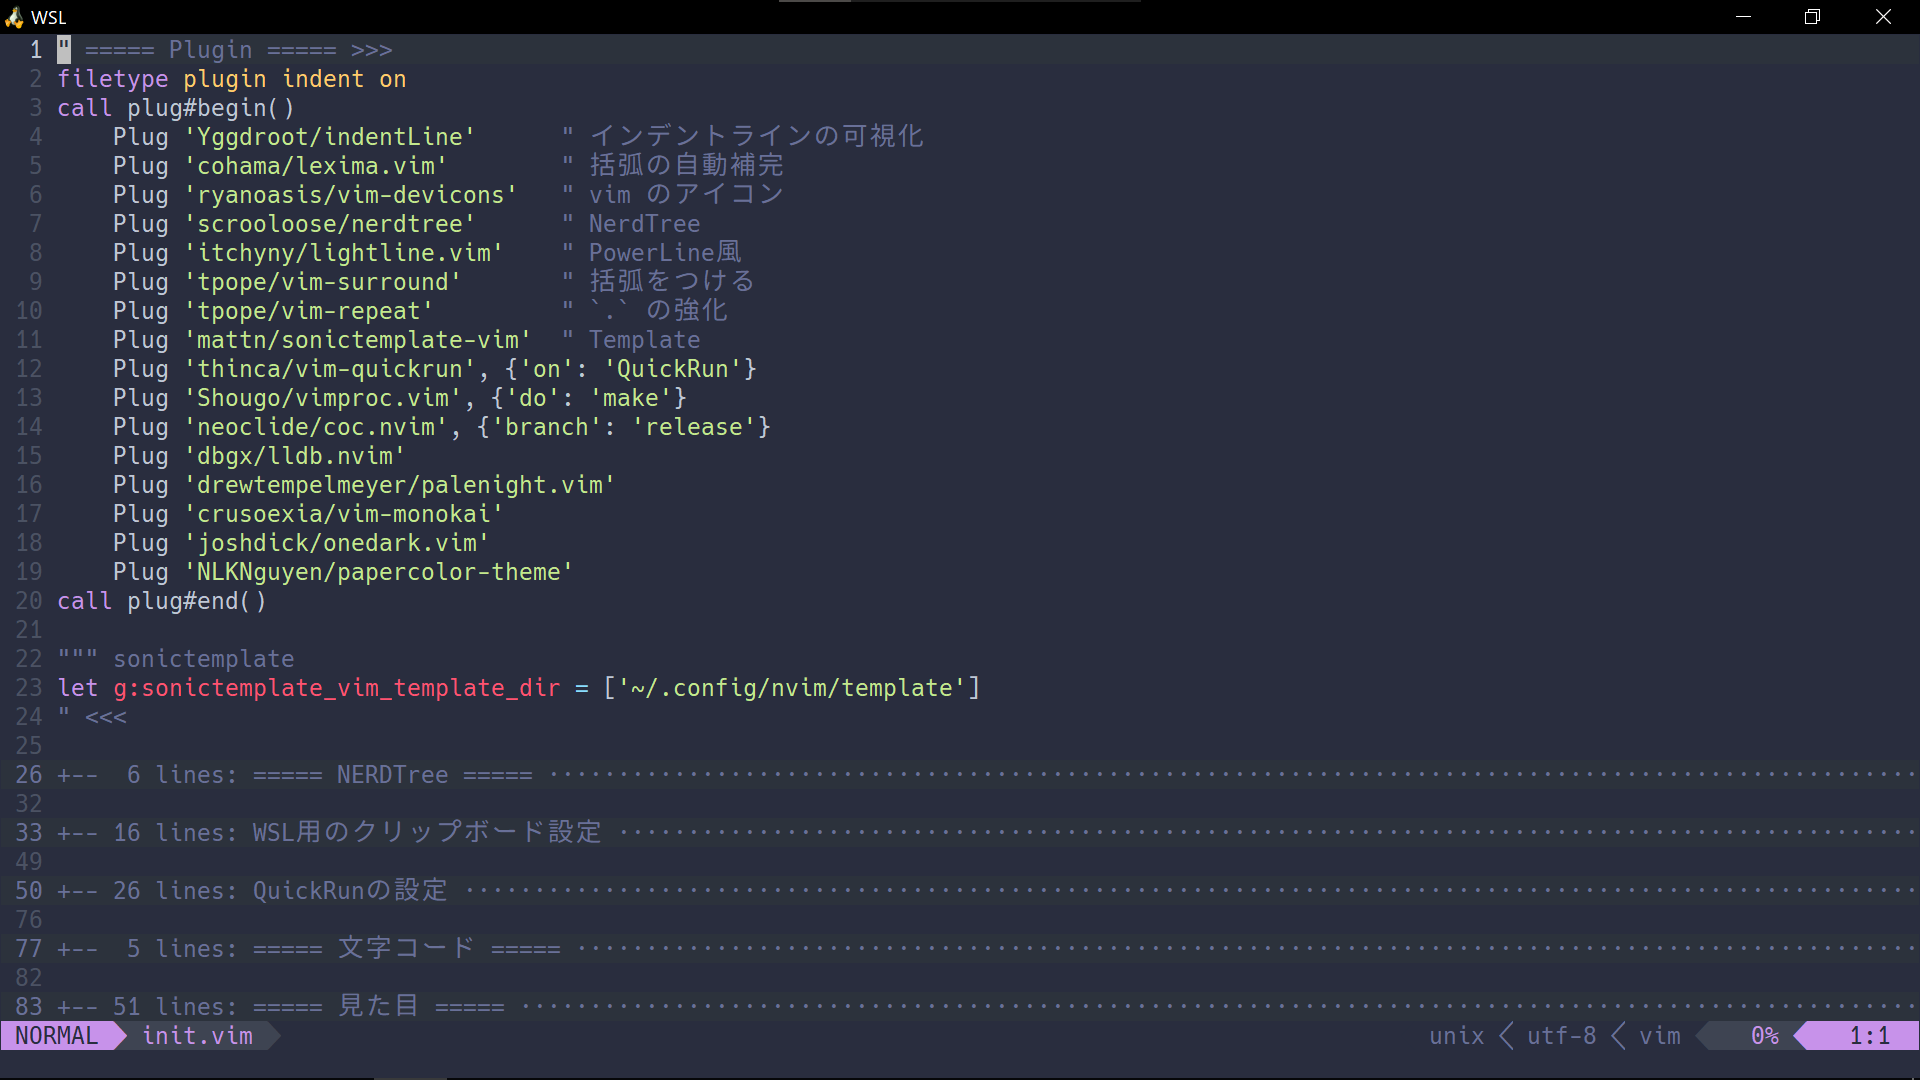Click the utf-8 encoding indicator
1920x1080 pixels.
click(x=1561, y=1036)
